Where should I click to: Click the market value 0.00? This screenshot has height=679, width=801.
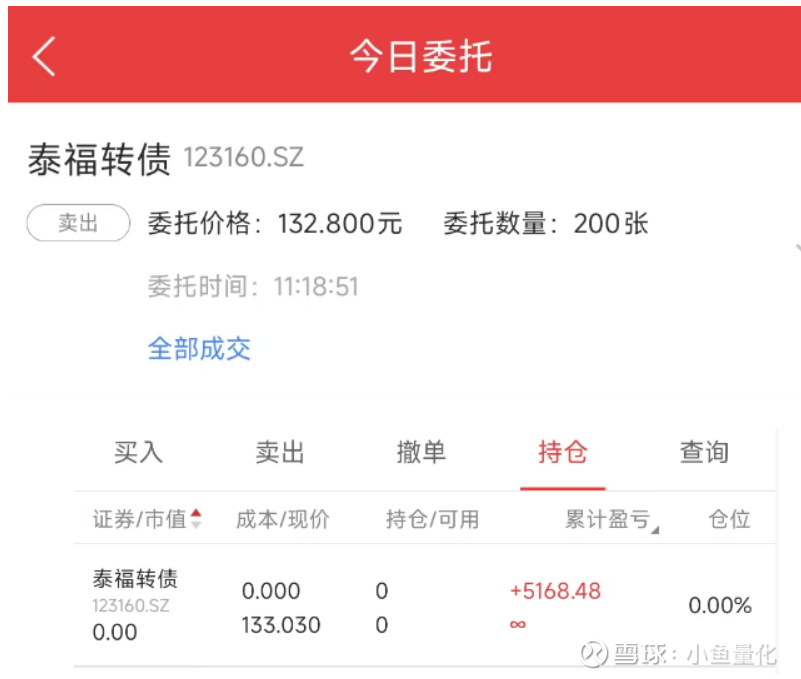[114, 633]
